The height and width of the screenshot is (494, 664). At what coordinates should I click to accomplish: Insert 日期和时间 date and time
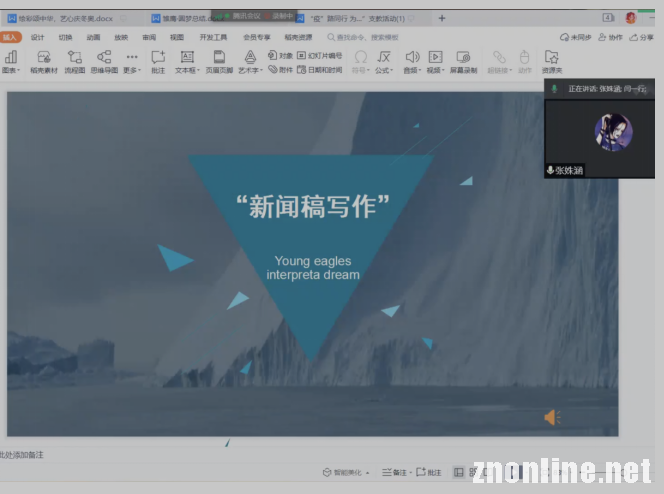click(320, 70)
